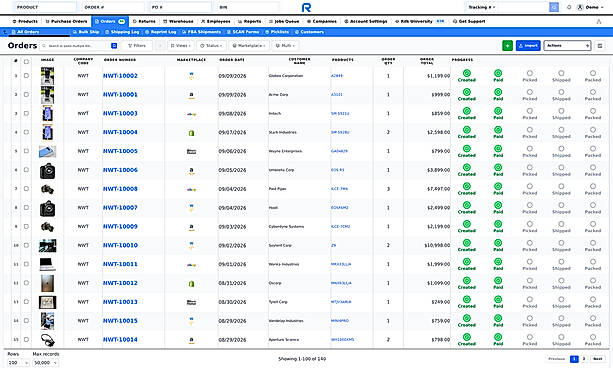The image size is (613, 368).
Task: Open the Views dropdown
Action: click(181, 46)
